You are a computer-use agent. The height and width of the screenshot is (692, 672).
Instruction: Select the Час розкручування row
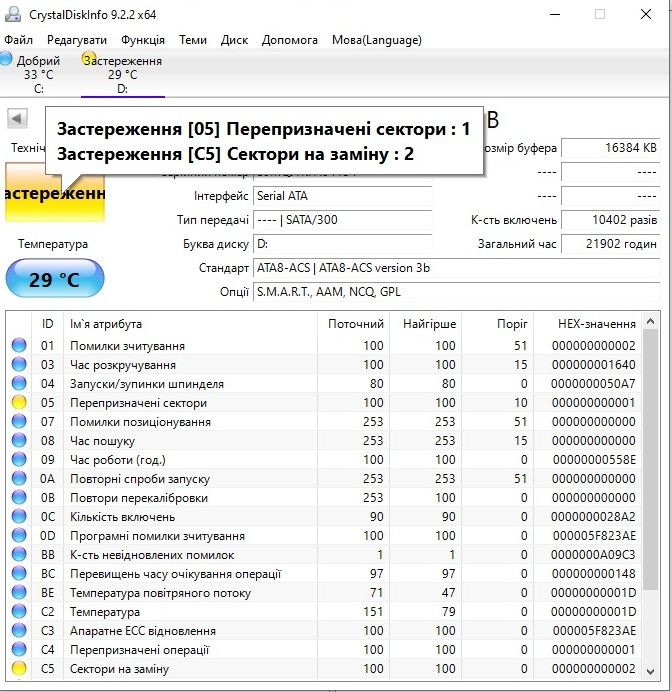click(324, 364)
